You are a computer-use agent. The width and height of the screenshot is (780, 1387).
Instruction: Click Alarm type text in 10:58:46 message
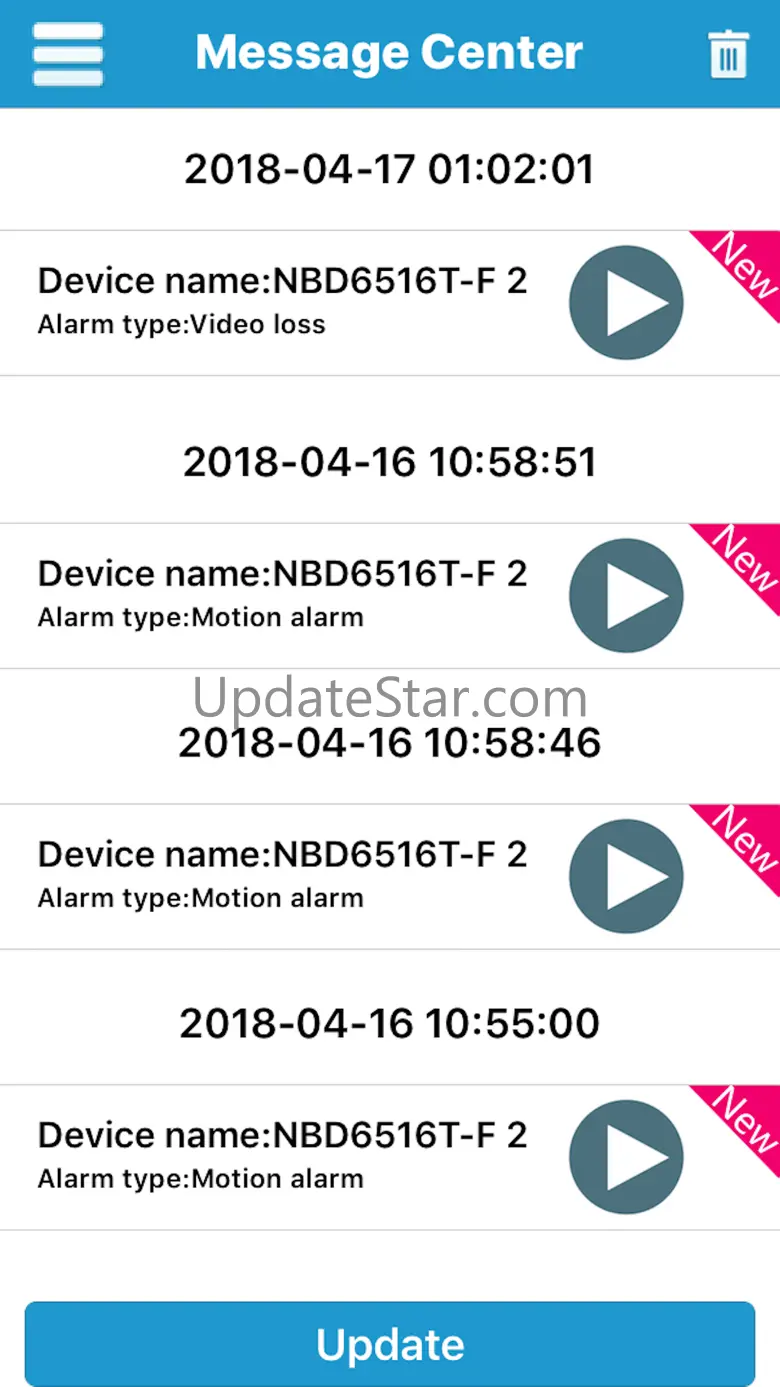[200, 898]
